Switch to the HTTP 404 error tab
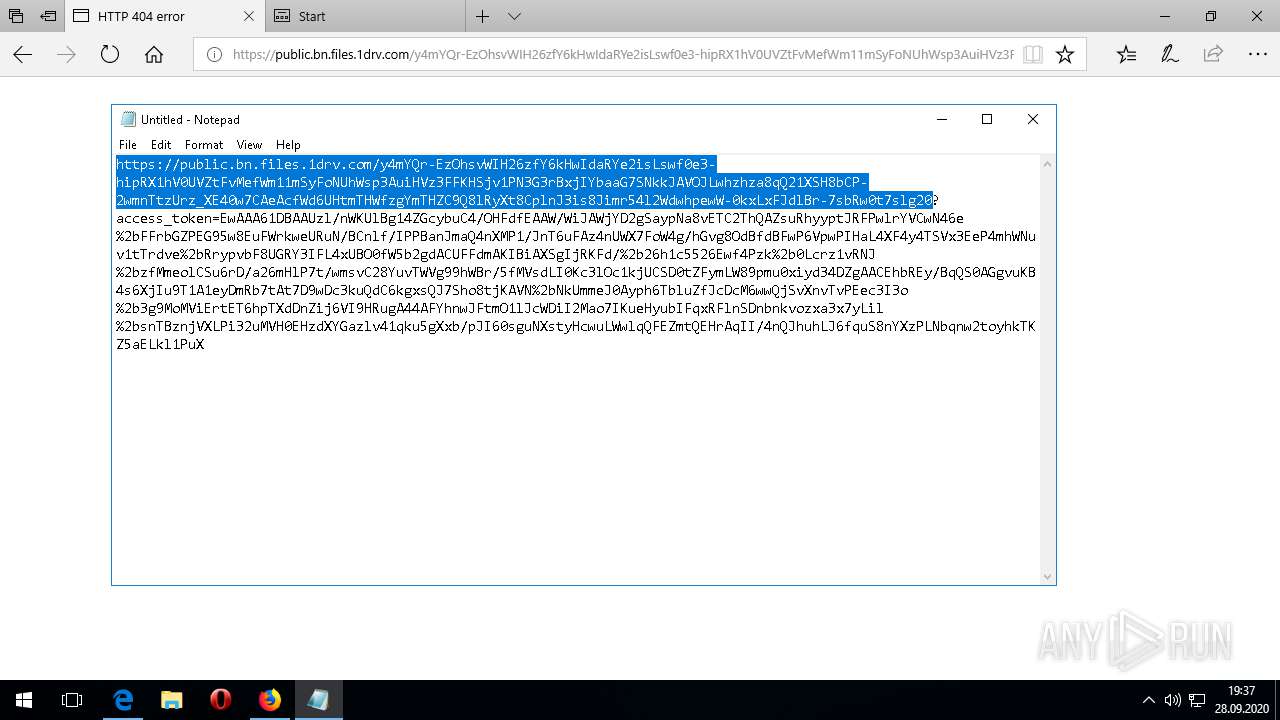Image resolution: width=1280 pixels, height=720 pixels. coord(165,16)
